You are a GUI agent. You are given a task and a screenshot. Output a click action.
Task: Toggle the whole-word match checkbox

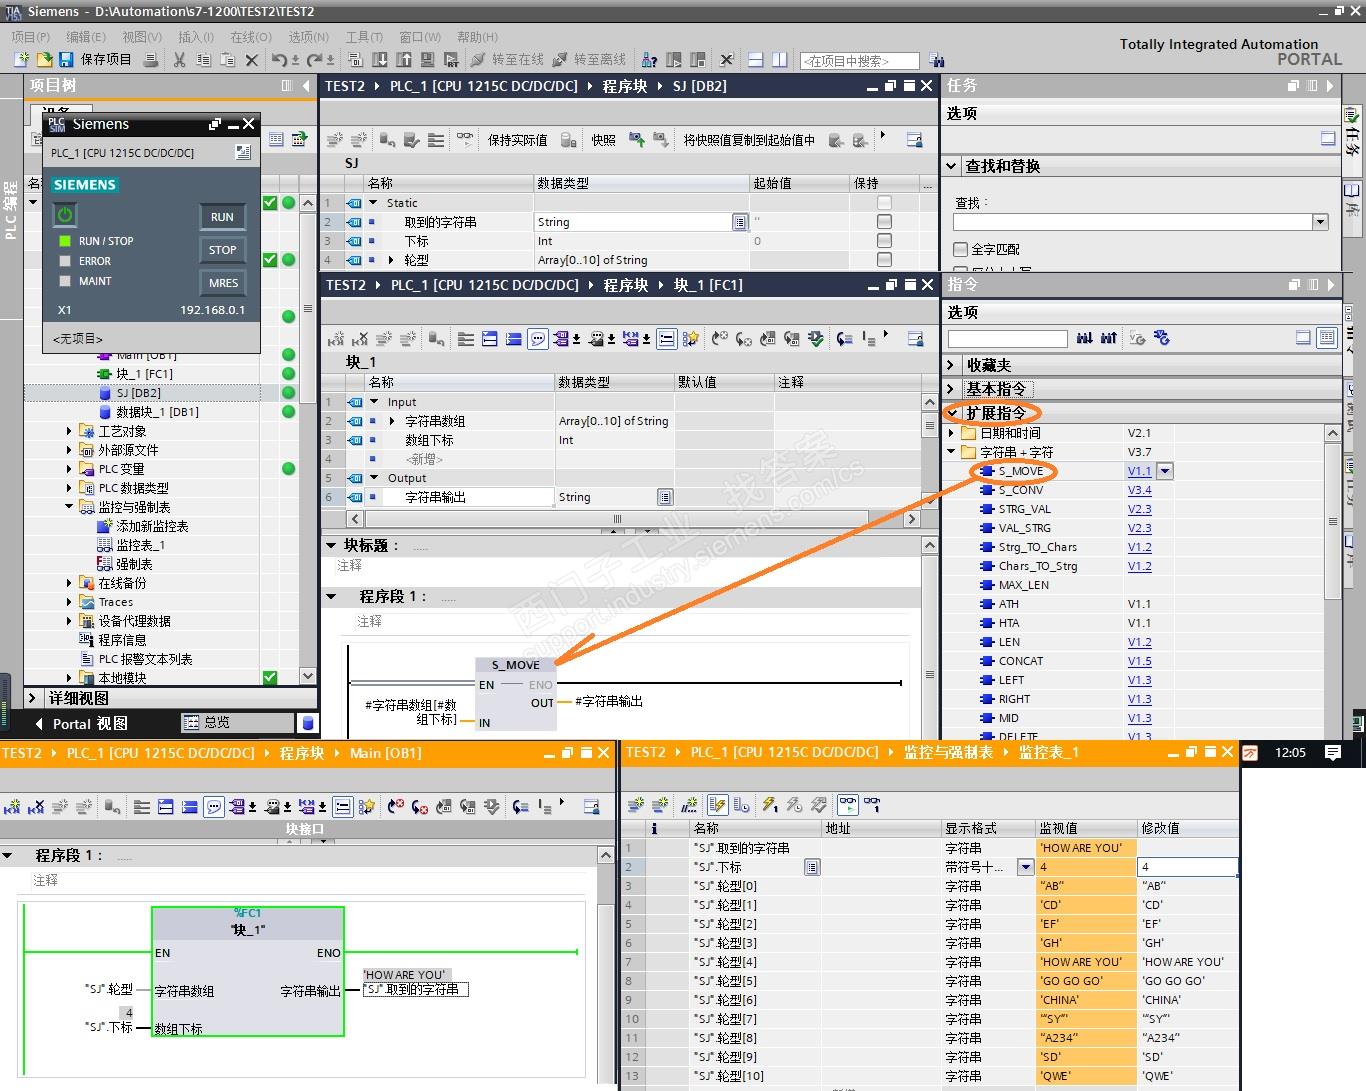coord(960,249)
